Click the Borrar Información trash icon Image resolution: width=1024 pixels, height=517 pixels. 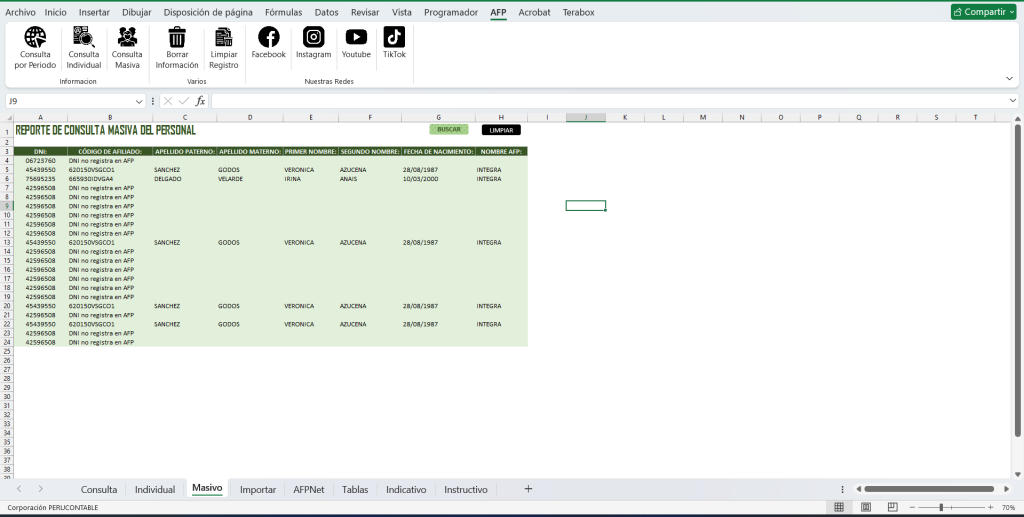click(x=177, y=38)
